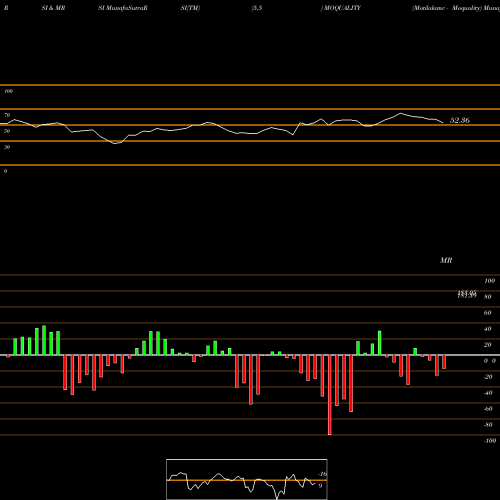
Task: Click the -60 label on MR axis
Action: (488, 409)
